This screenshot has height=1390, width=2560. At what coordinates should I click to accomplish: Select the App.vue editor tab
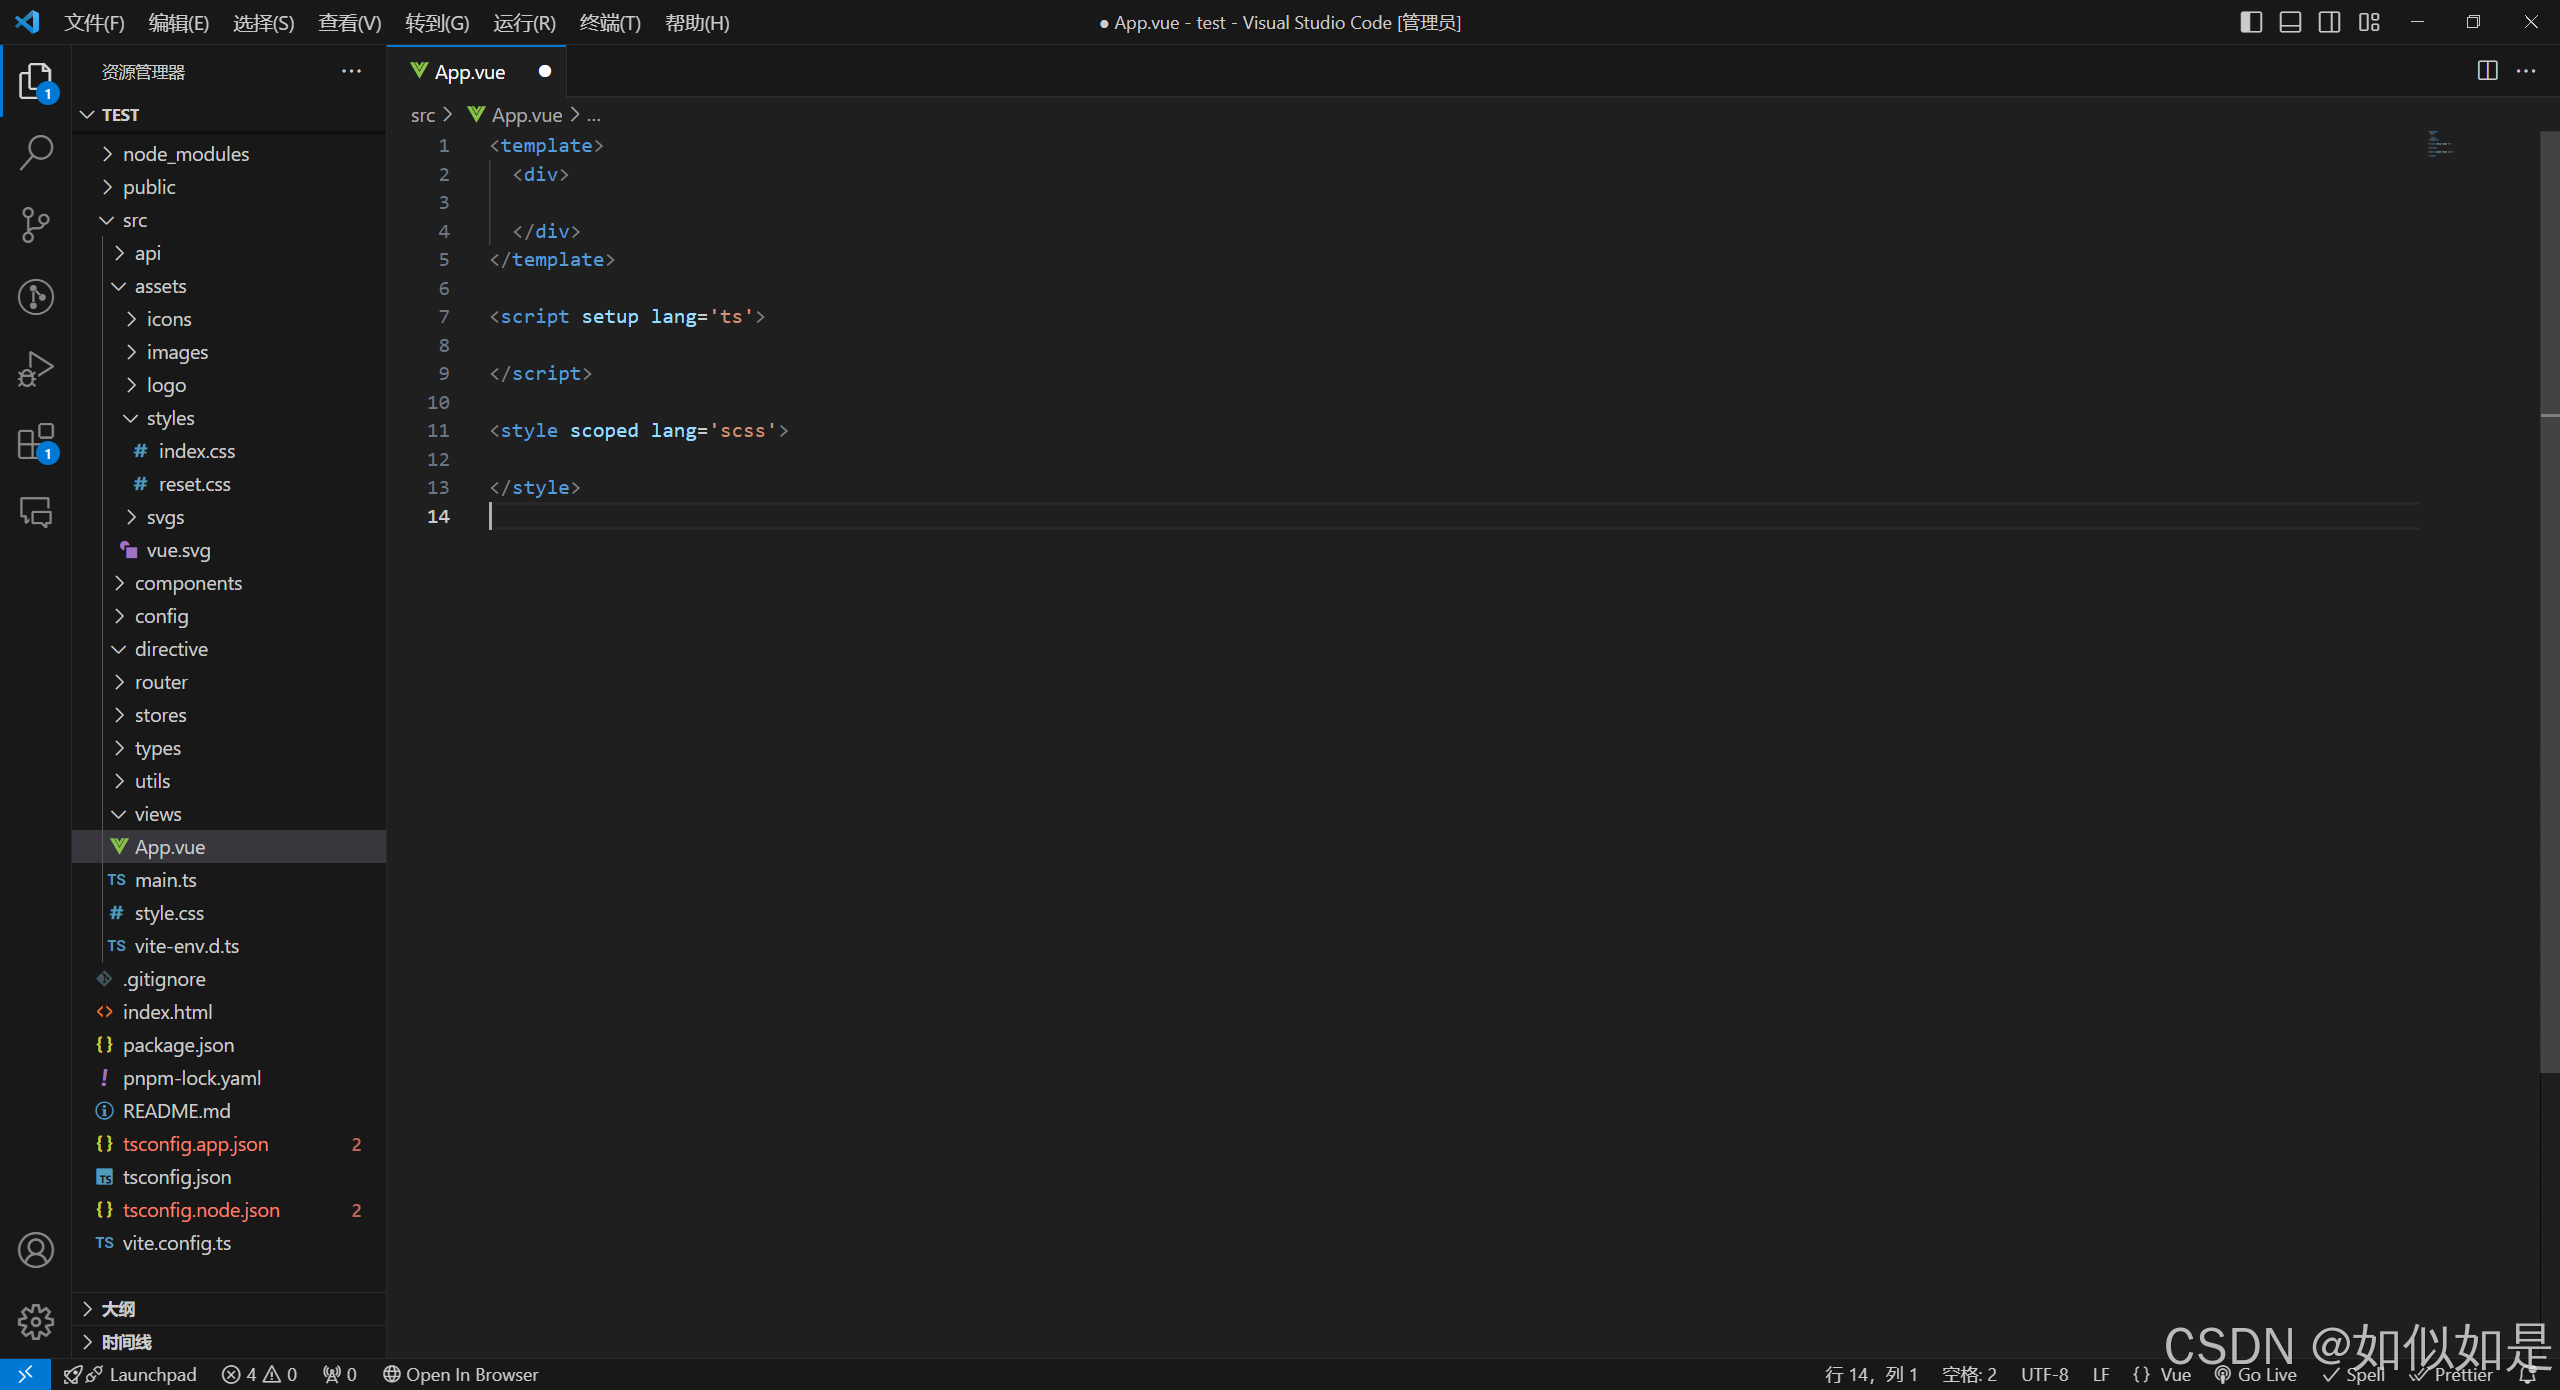tap(469, 72)
